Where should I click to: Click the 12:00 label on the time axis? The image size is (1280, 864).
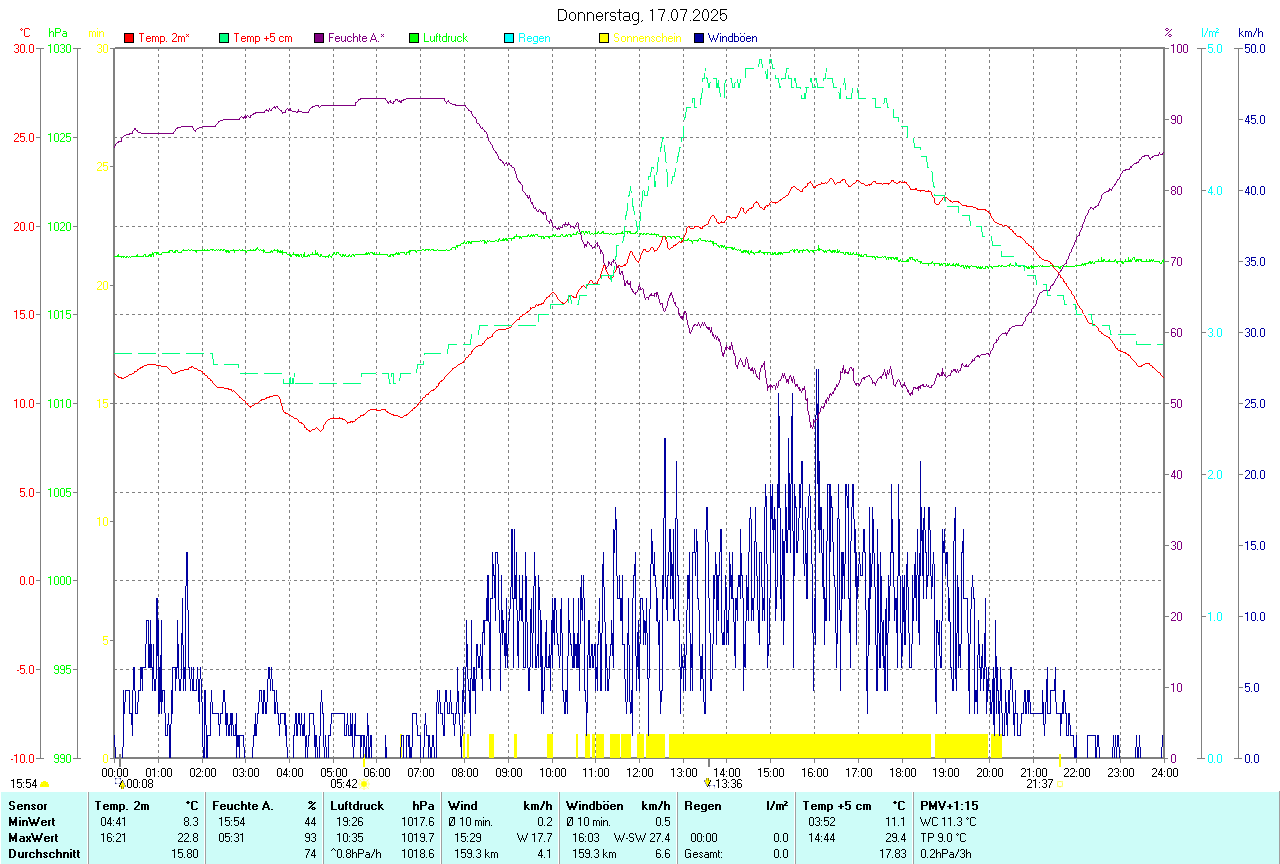pyautogui.click(x=640, y=772)
